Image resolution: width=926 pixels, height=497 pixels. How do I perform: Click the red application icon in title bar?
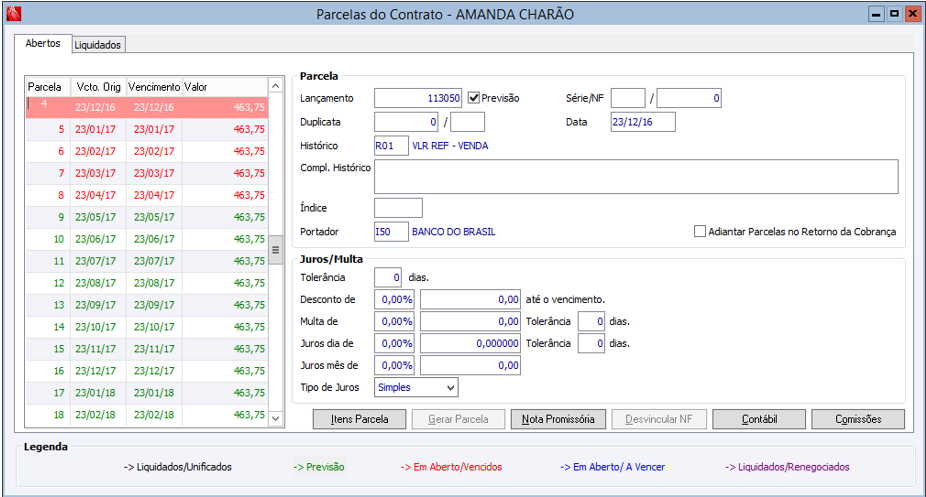14,14
